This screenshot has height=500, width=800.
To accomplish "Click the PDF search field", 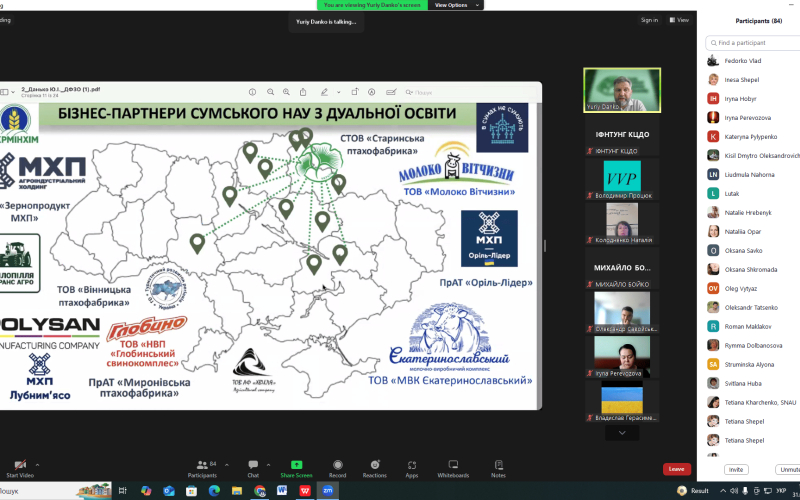I will 469,92.
